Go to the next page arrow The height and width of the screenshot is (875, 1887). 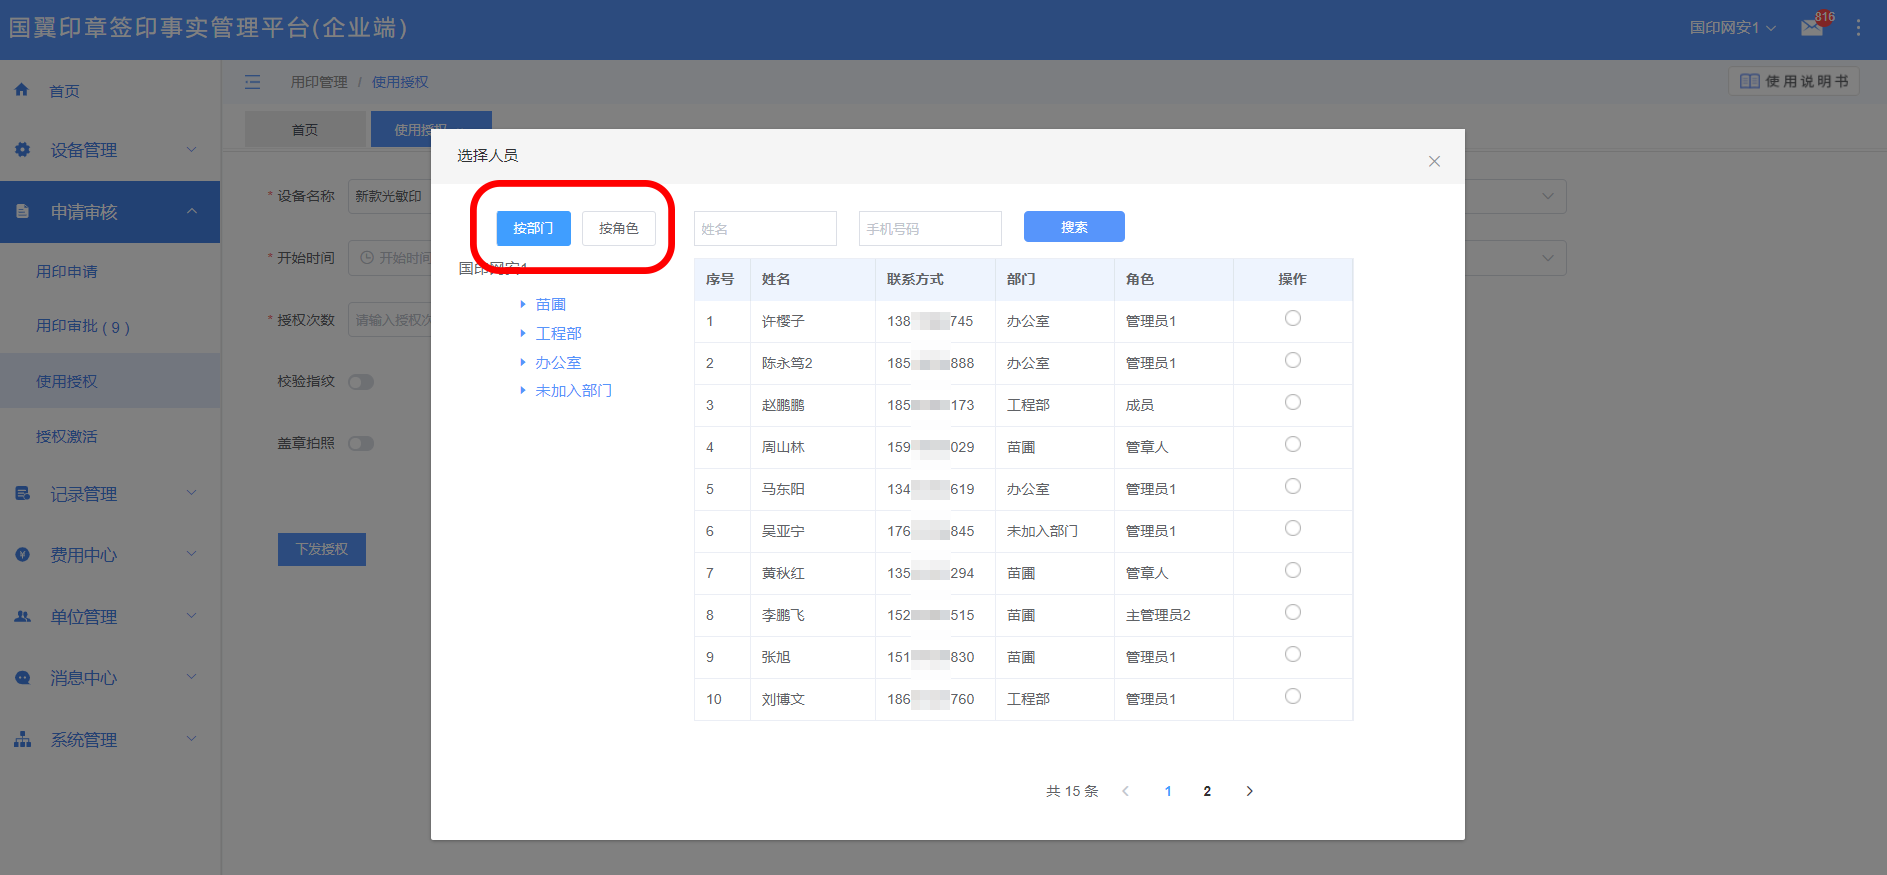pos(1249,791)
